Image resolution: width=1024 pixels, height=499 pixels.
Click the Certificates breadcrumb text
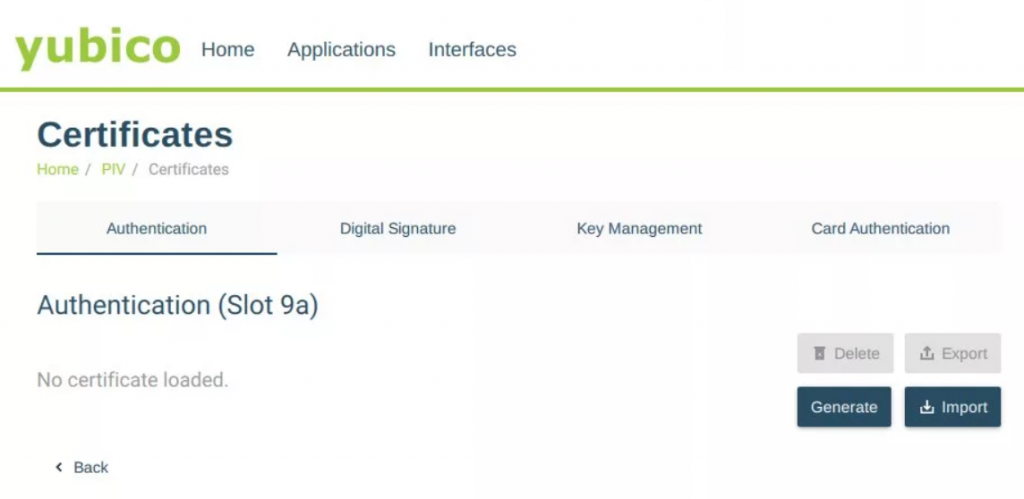(x=189, y=169)
